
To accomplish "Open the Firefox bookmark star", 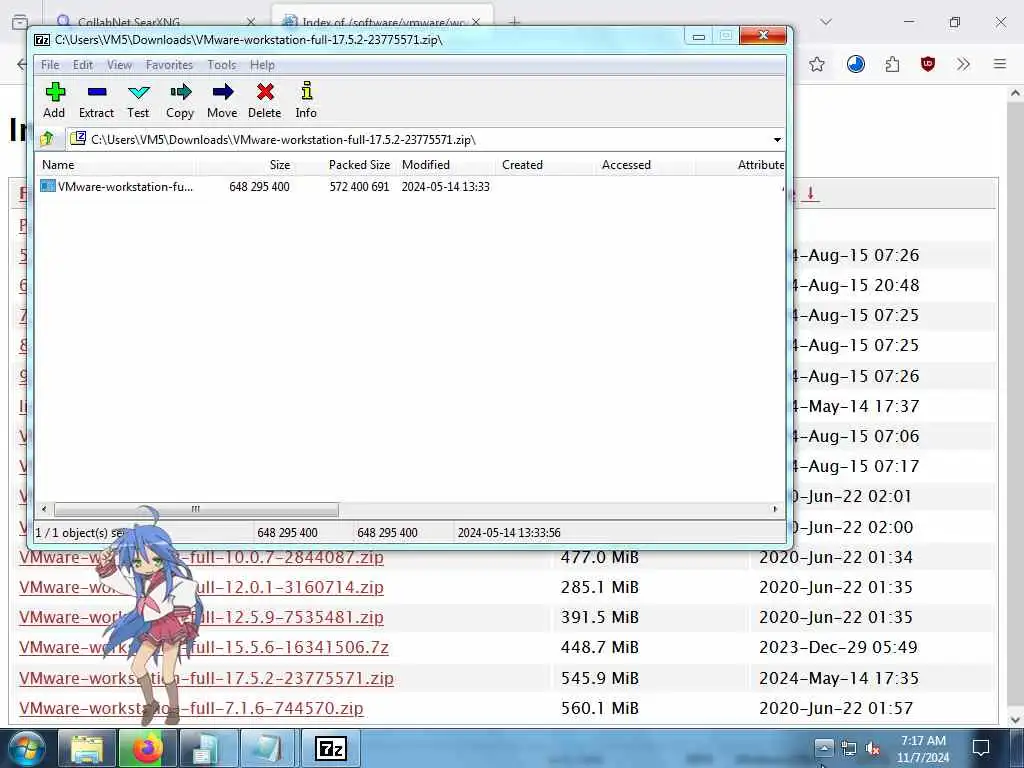I will click(x=816, y=64).
